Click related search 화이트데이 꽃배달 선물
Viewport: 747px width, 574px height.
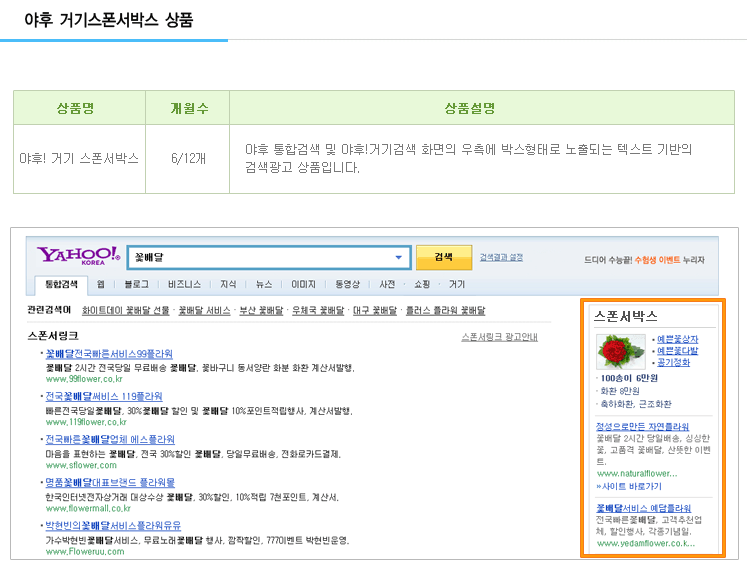[x=125, y=311]
